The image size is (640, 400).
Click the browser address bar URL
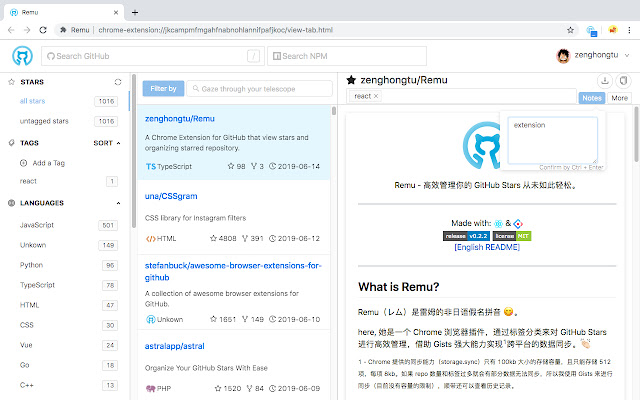pos(216,30)
